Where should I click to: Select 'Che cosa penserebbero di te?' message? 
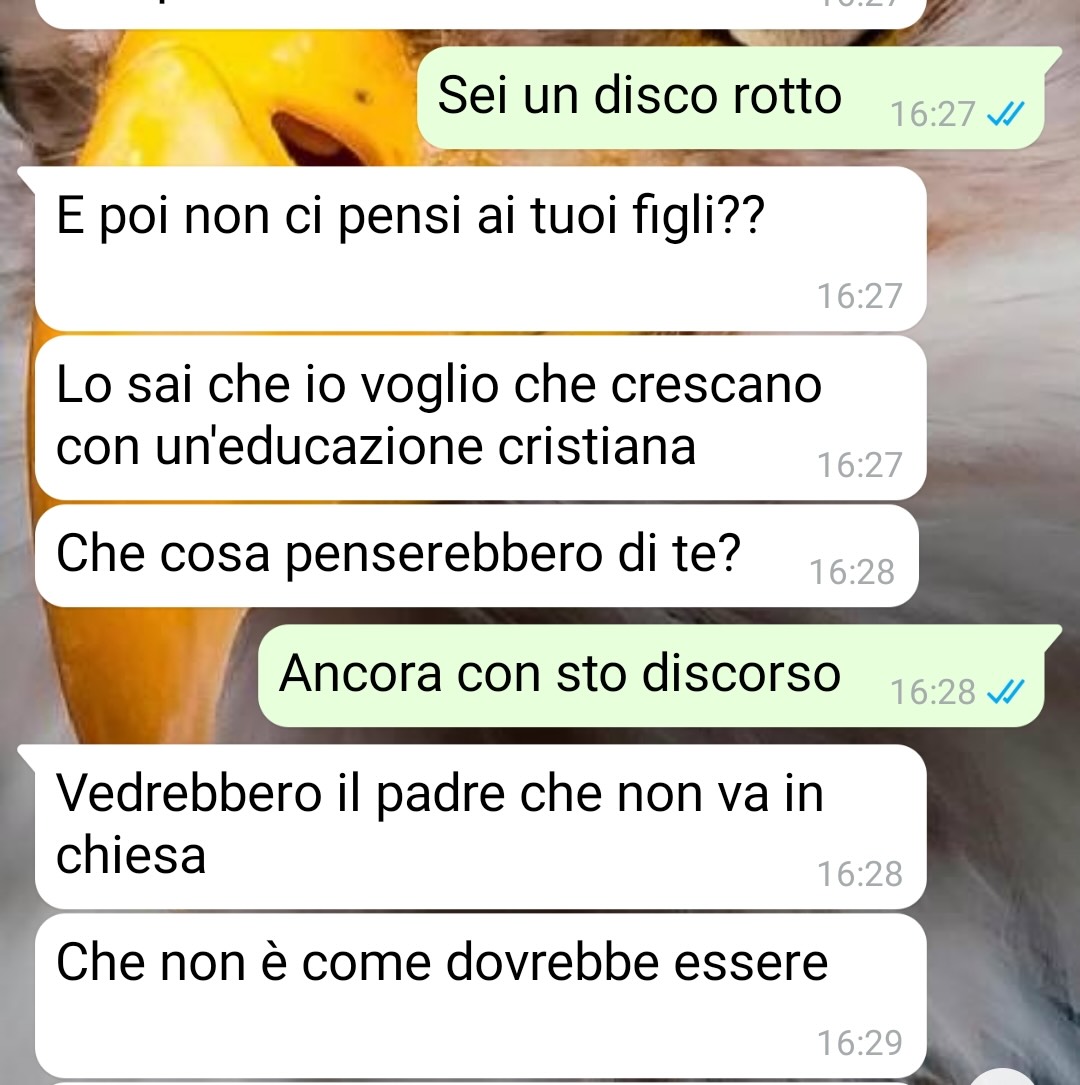point(476,556)
